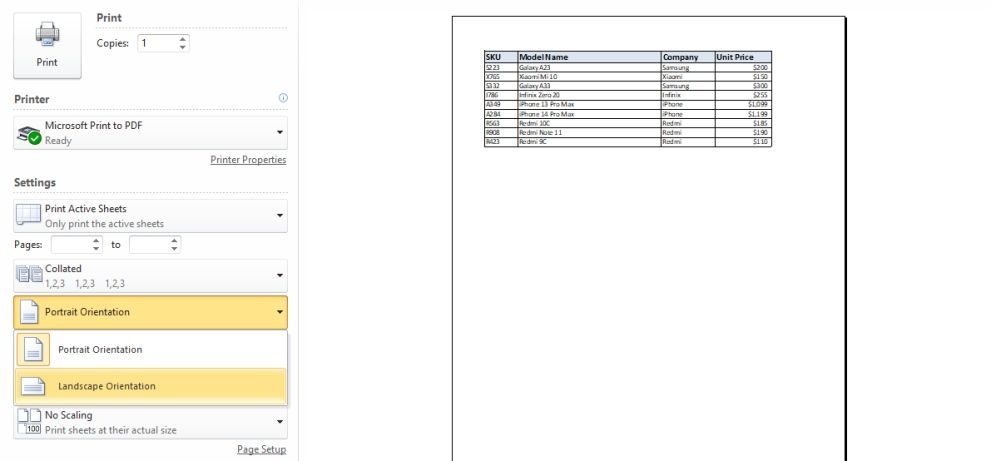This screenshot has width=991, height=461.
Task: Open the Microsoft Print to PDF dropdown
Action: [150, 133]
